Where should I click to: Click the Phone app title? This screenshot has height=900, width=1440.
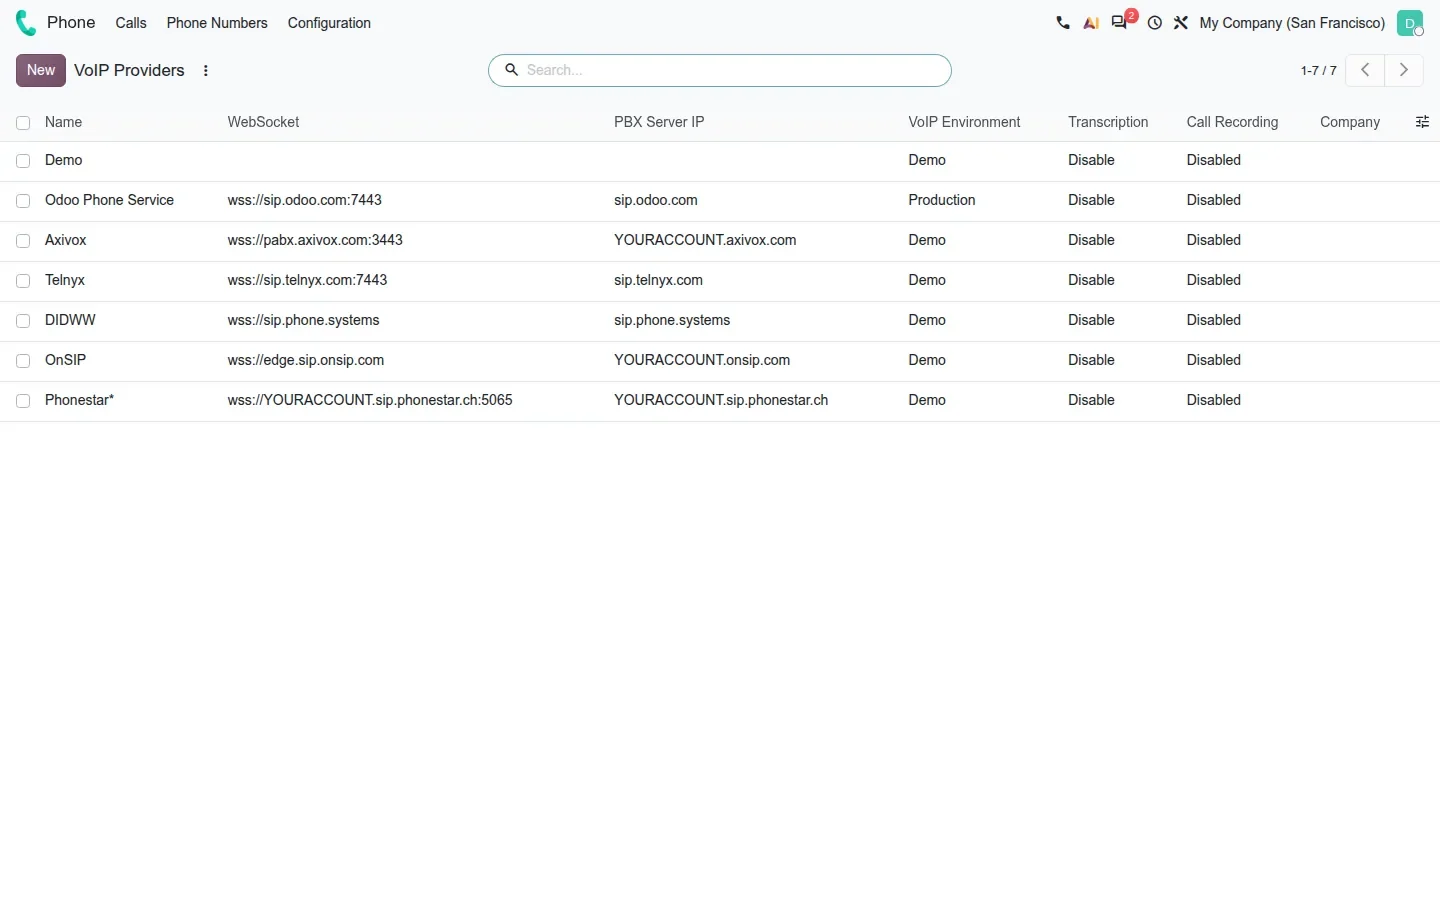[x=71, y=23]
